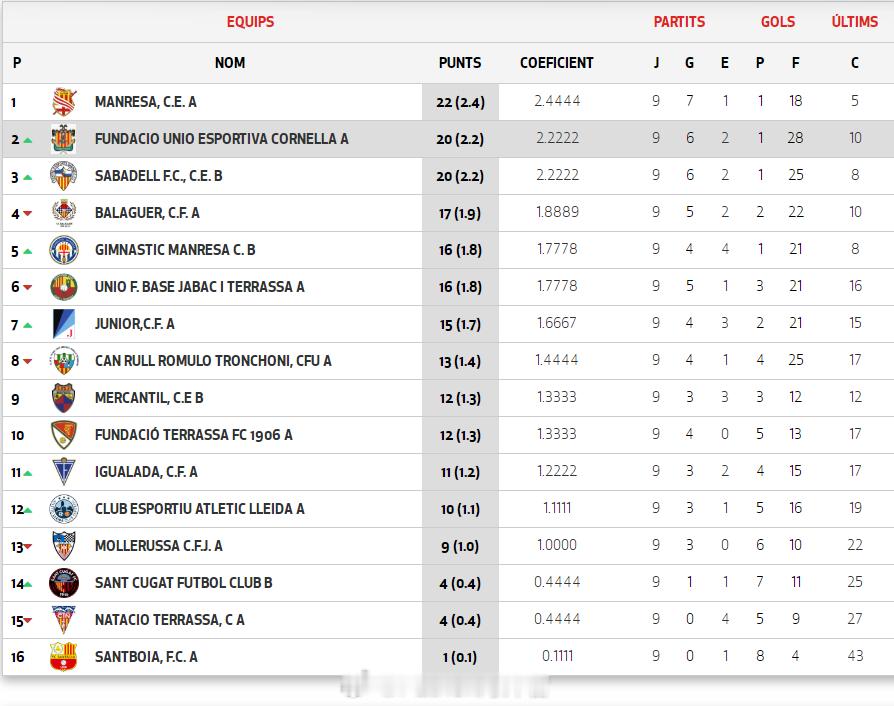894x706 pixels.
Task: Click the Santboia F.C. A crest
Action: (x=63, y=657)
